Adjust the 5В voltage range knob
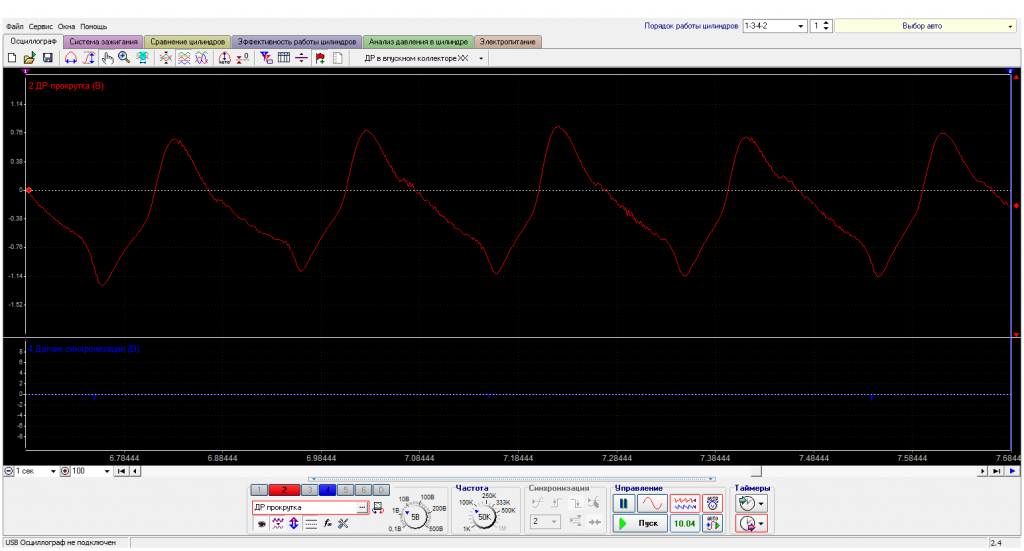 tap(415, 516)
